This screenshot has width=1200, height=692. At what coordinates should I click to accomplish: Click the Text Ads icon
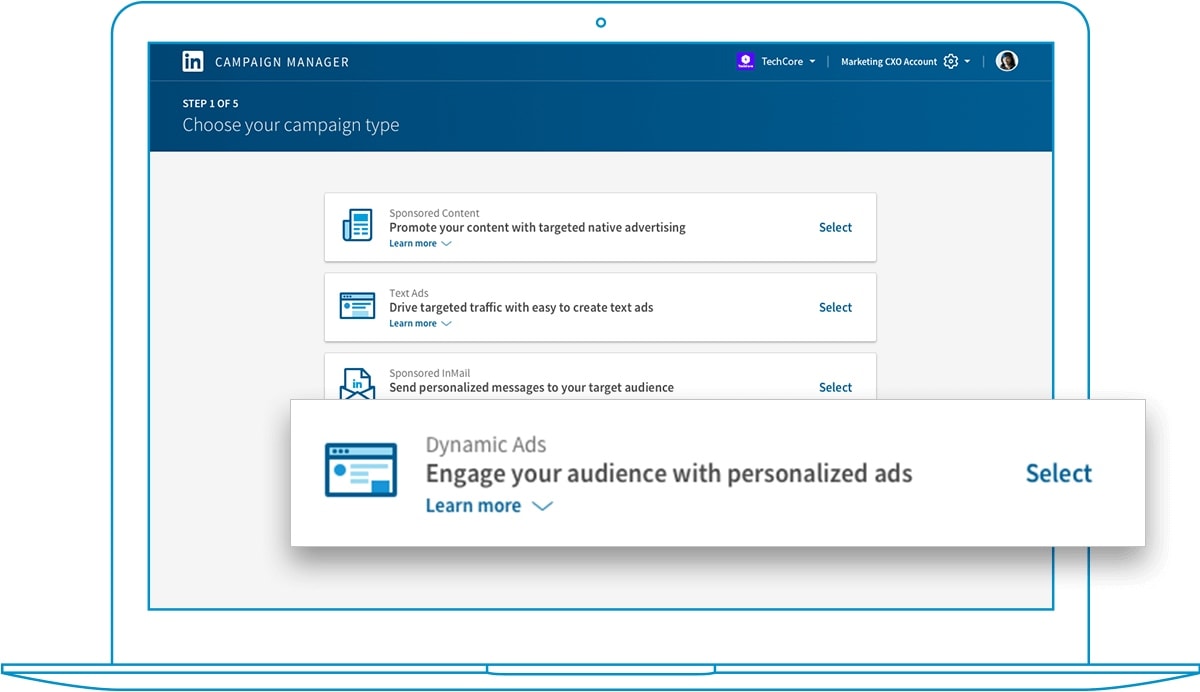coord(357,305)
